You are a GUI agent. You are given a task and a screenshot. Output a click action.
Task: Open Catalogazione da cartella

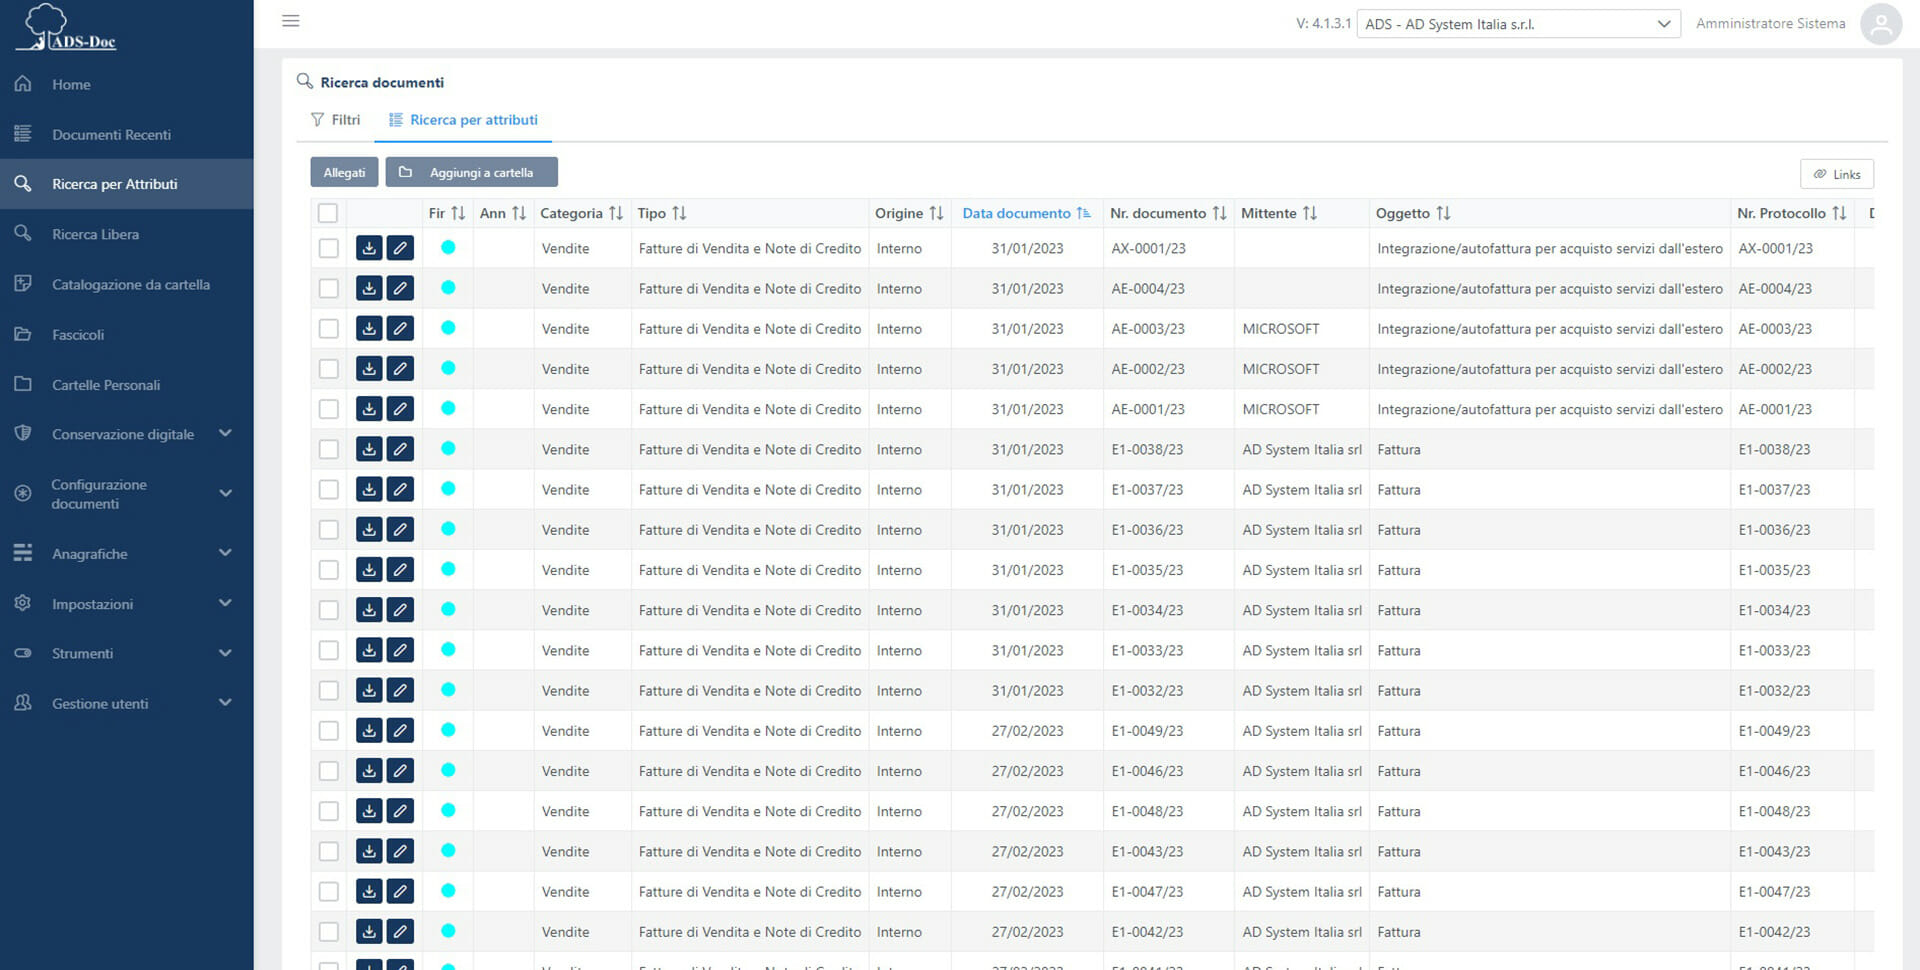click(x=126, y=284)
